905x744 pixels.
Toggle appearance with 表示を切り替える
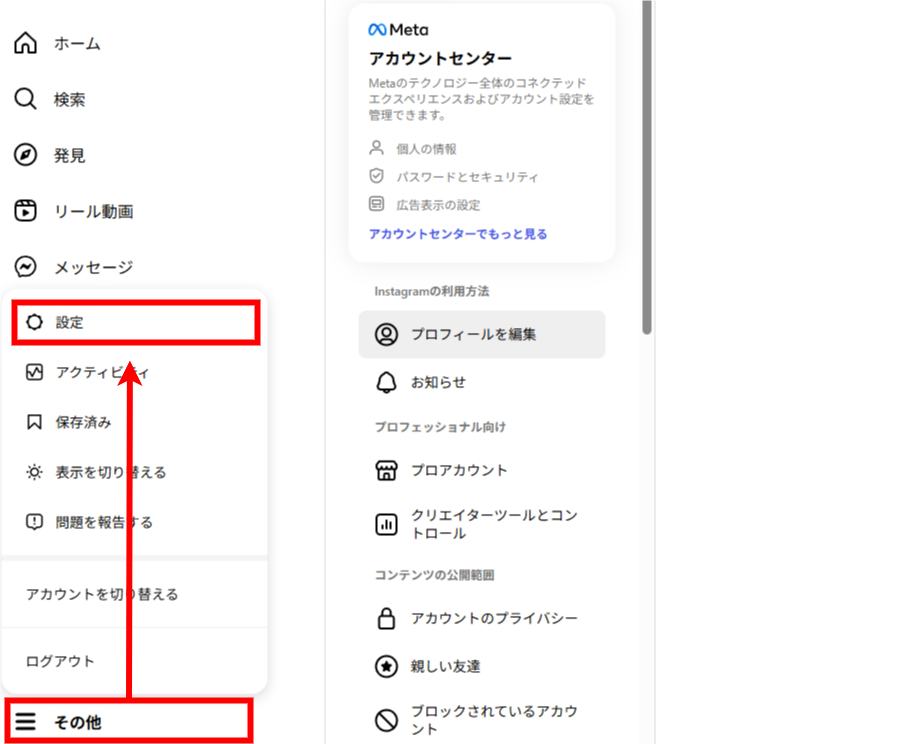tap(110, 472)
